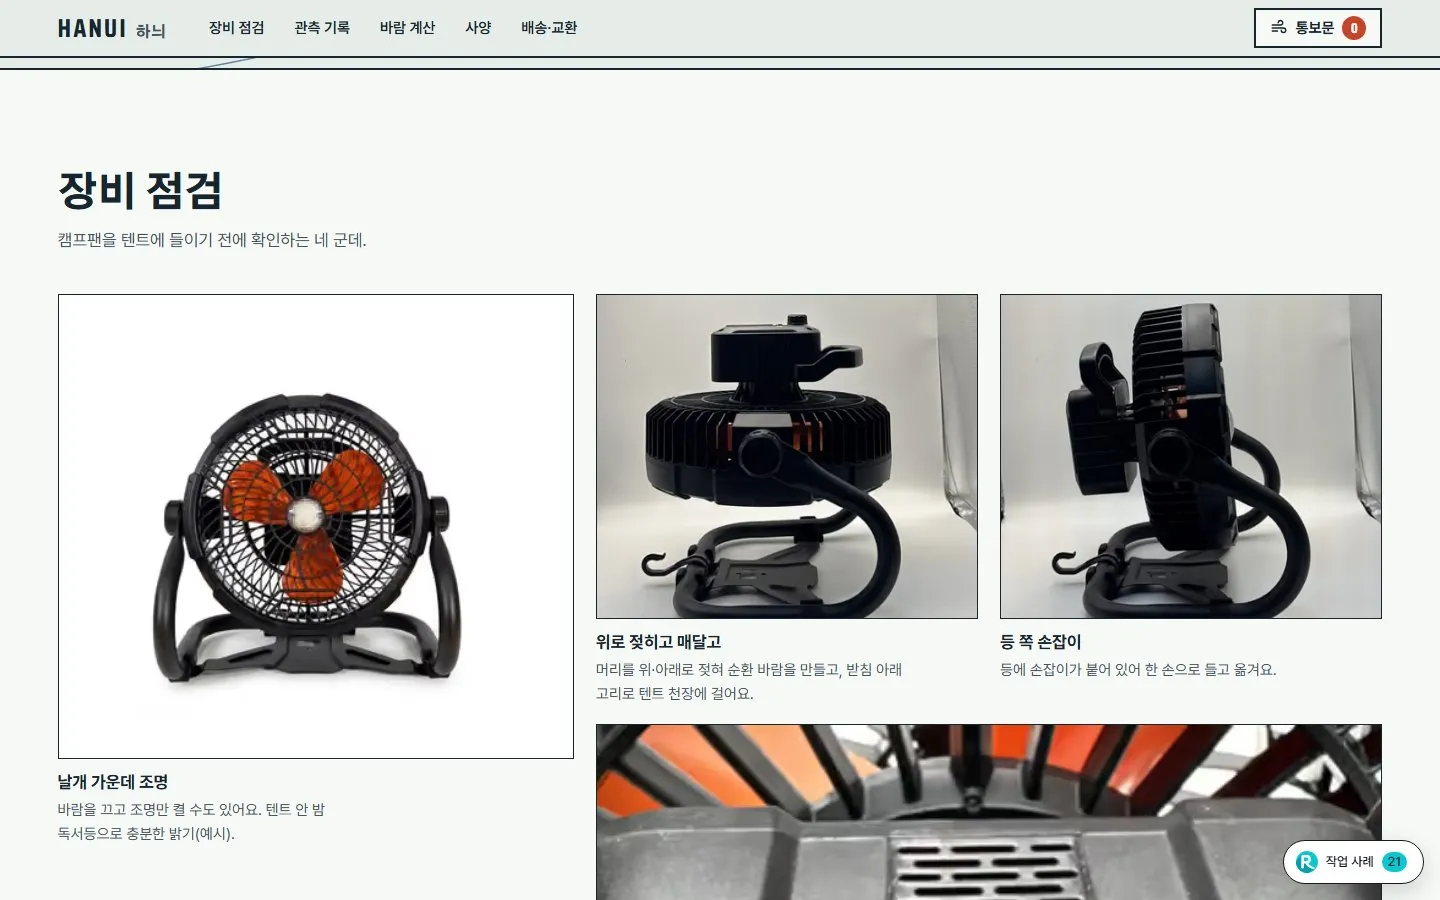
Task: Click the back handle fan photo
Action: (1191, 456)
